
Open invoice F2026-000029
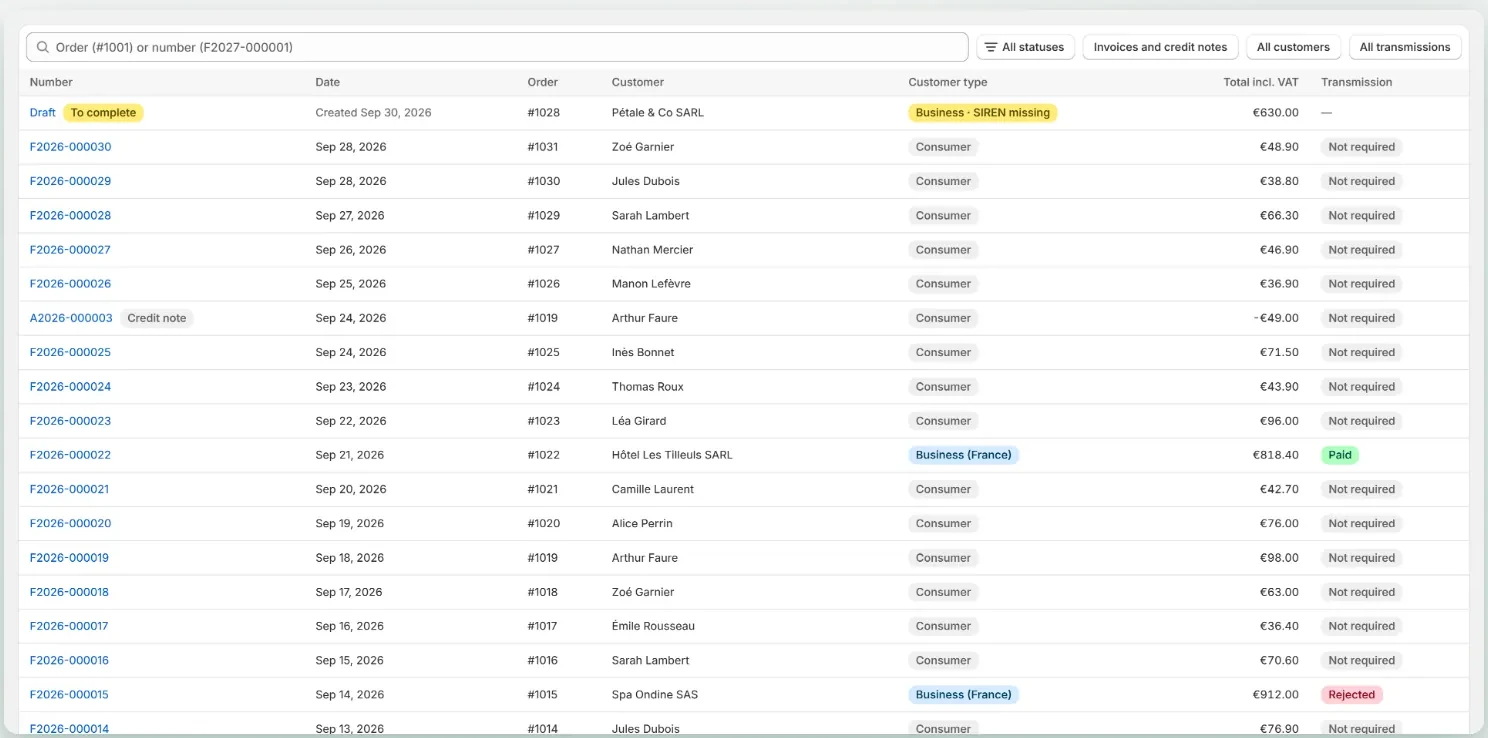(70, 181)
